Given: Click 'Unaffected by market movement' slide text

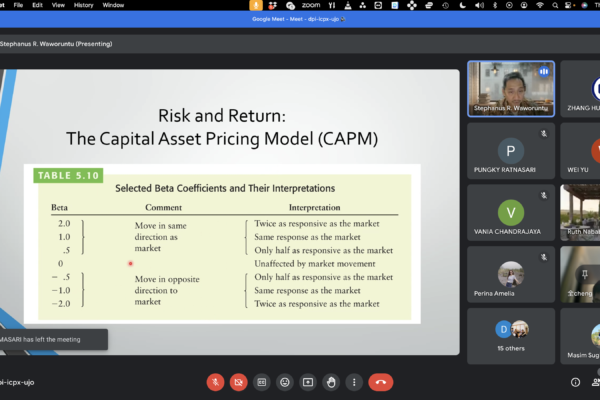Looking at the screenshot, I should pyautogui.click(x=315, y=264).
